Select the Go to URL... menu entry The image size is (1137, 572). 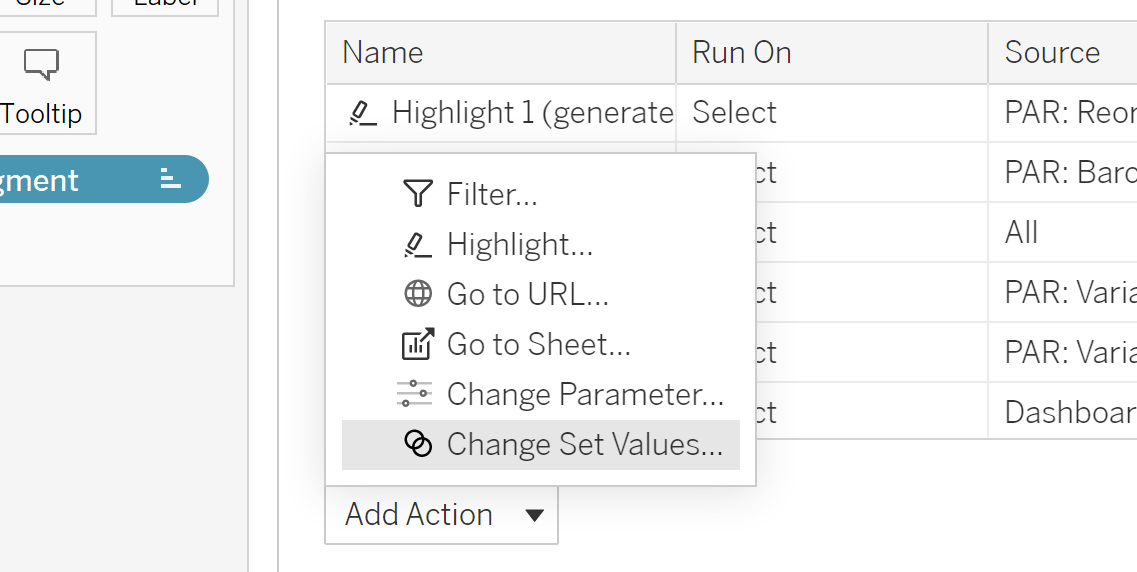pyautogui.click(x=527, y=294)
